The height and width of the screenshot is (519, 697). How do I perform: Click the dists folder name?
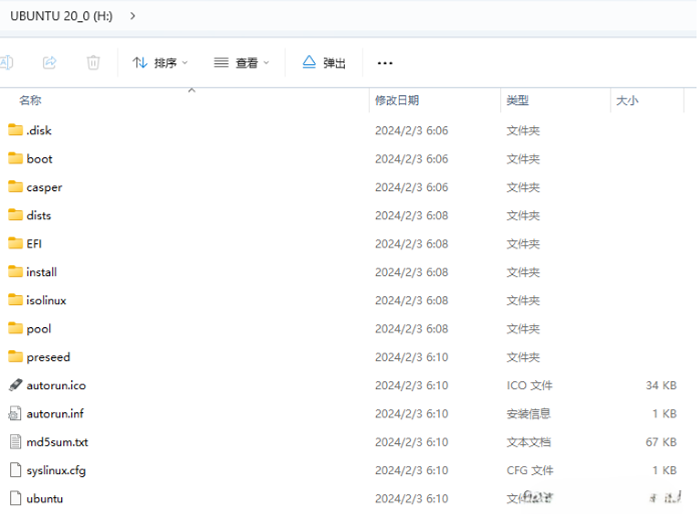pos(39,216)
